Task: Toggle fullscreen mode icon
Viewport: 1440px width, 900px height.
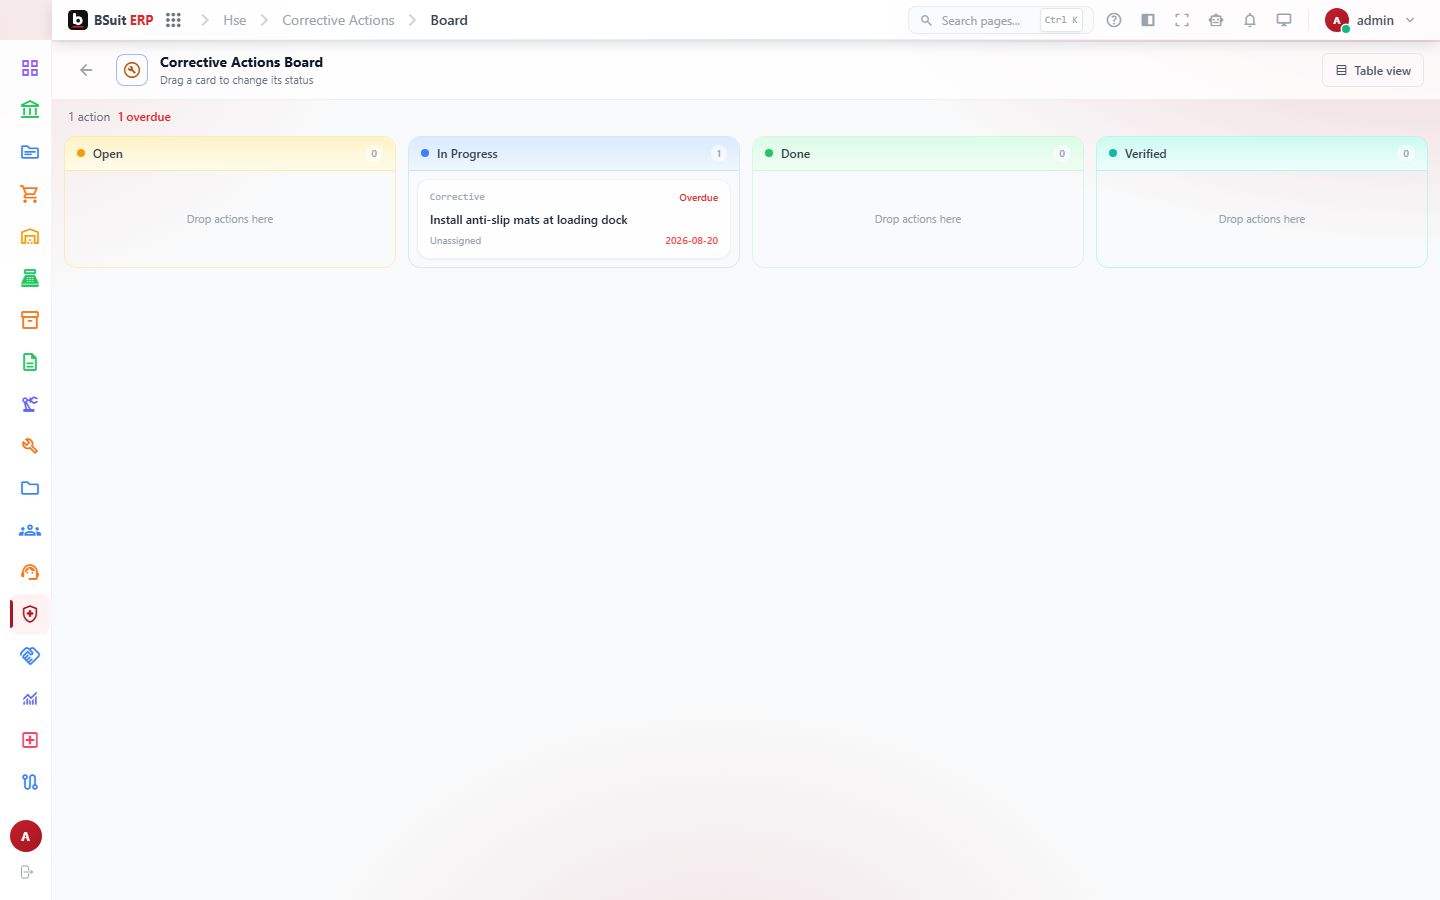Action: click(1182, 20)
